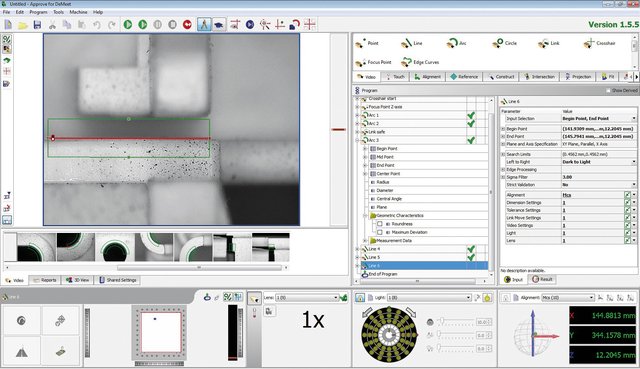Select the Edge Curves tool
This screenshot has width=640, height=369.
[x=420, y=62]
